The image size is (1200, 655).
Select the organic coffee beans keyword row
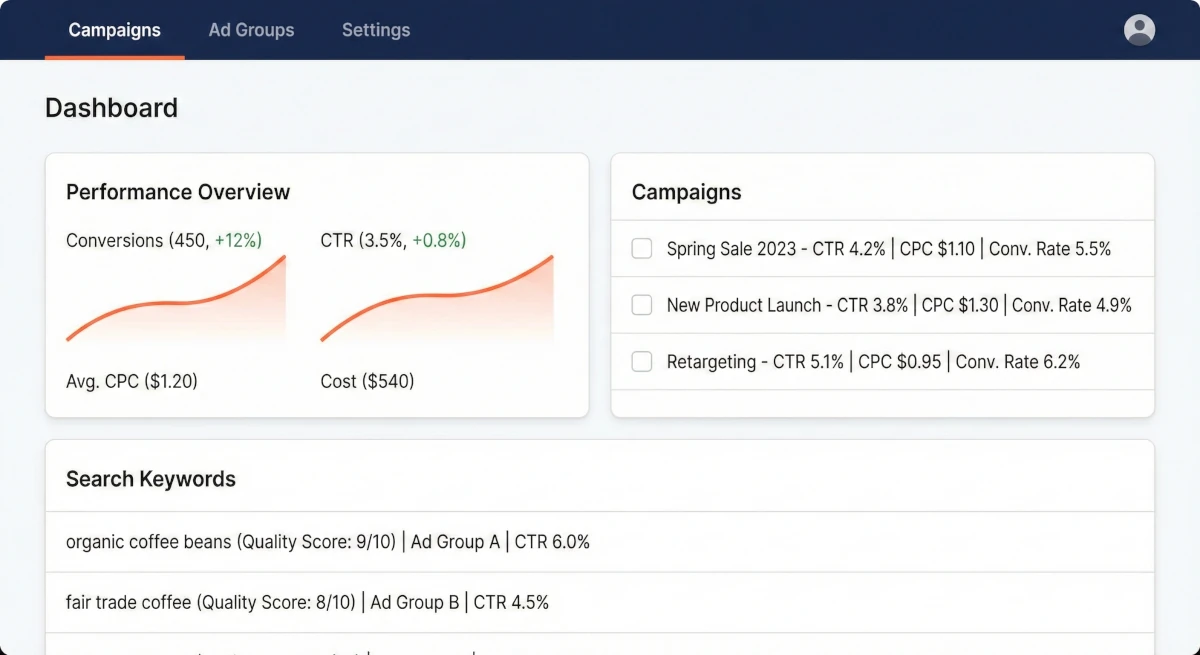click(x=327, y=541)
